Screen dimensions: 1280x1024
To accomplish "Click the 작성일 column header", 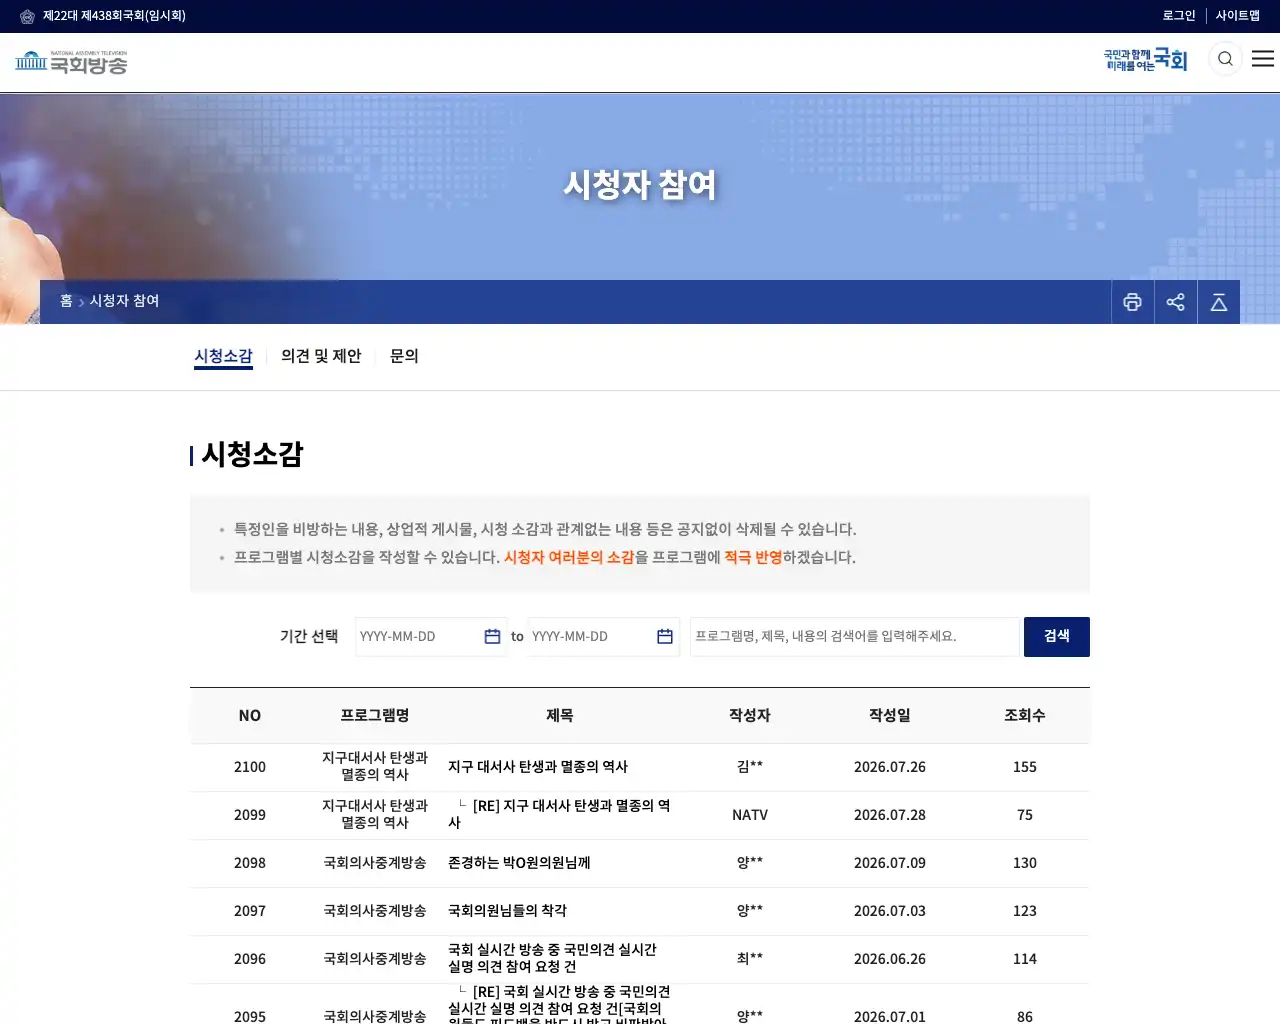I will [890, 716].
